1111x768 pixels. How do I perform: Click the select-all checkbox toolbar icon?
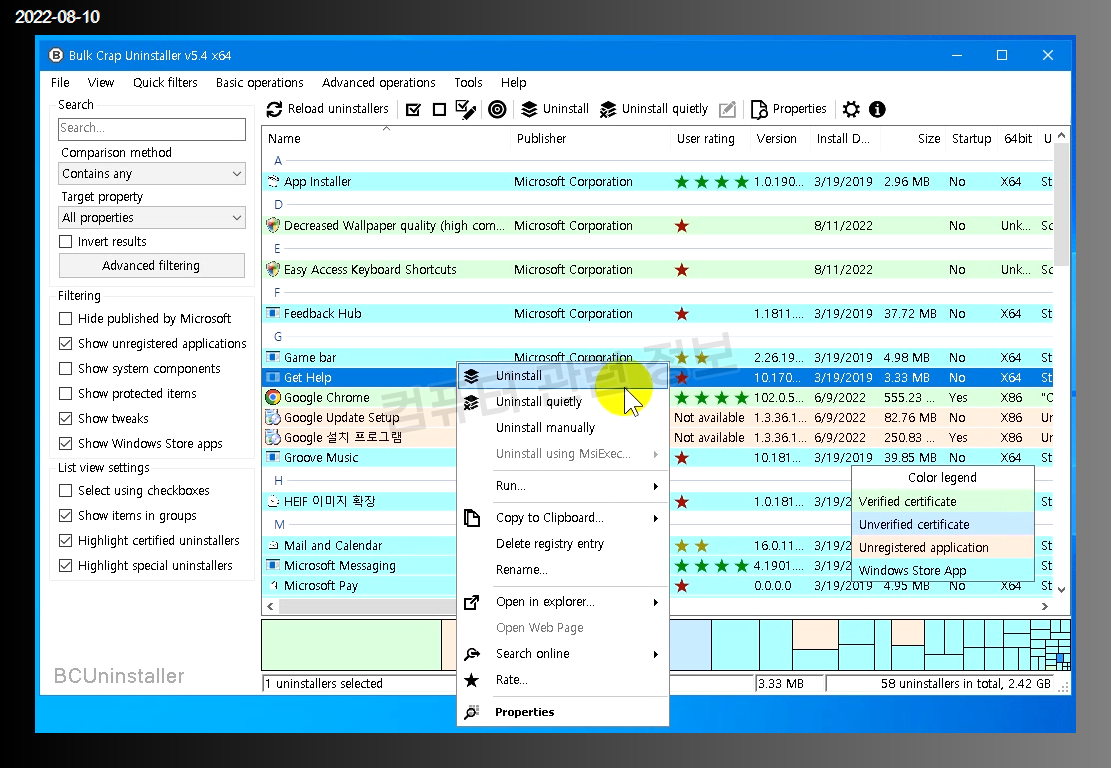pos(414,109)
